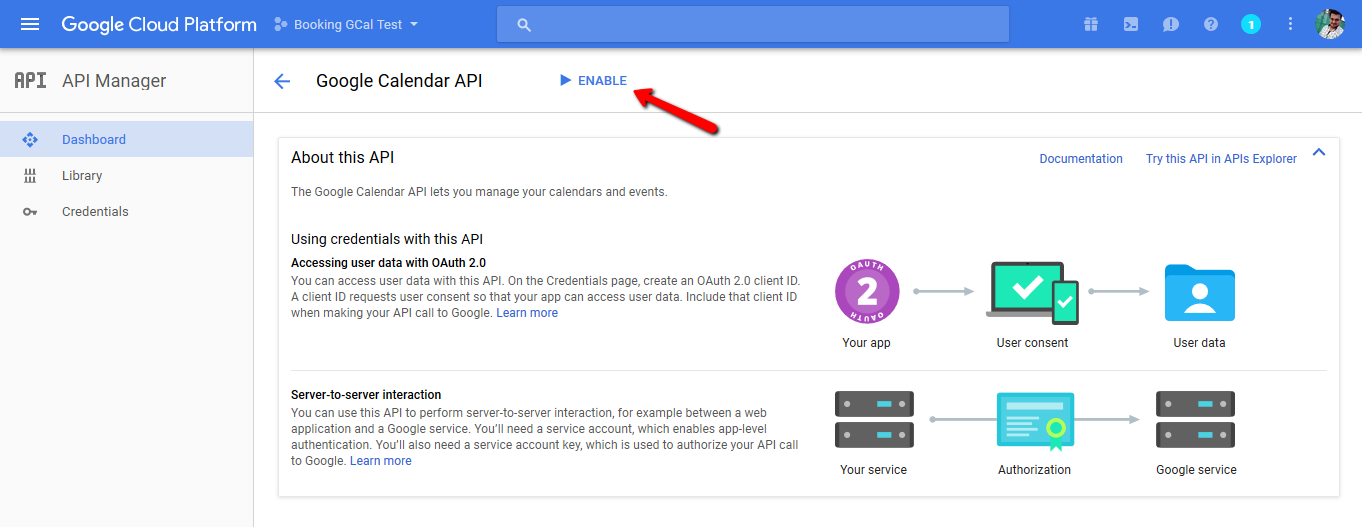Open the help question mark icon
This screenshot has height=527, width=1362.
pos(1211,24)
